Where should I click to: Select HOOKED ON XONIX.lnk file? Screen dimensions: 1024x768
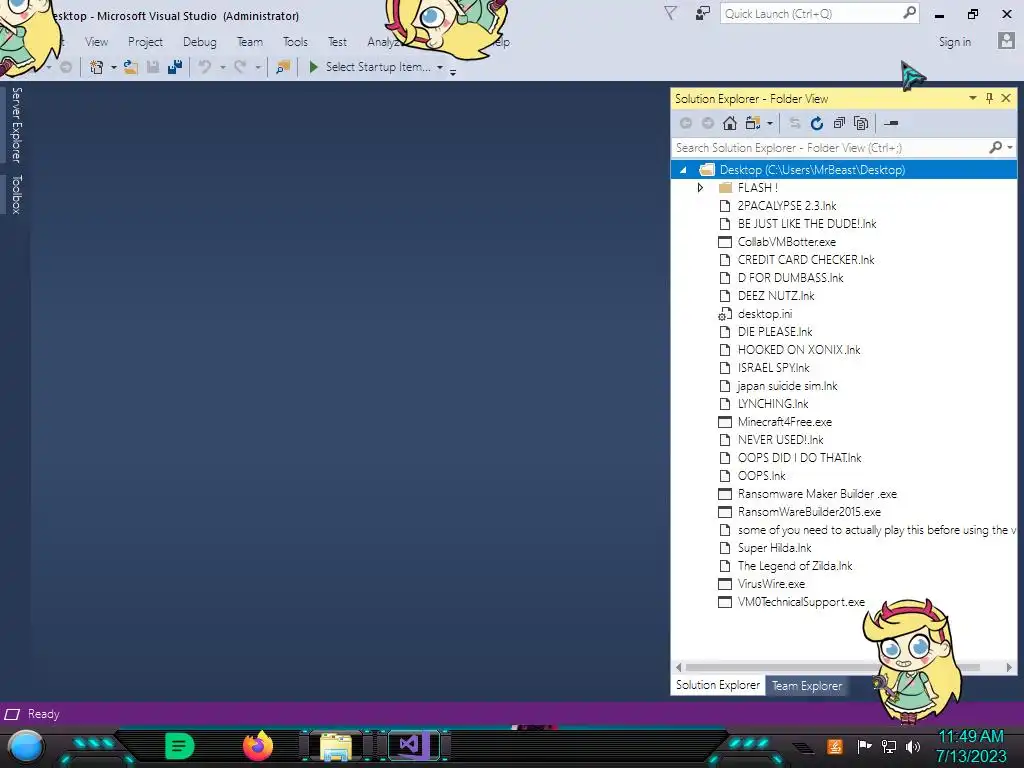pyautogui.click(x=799, y=350)
